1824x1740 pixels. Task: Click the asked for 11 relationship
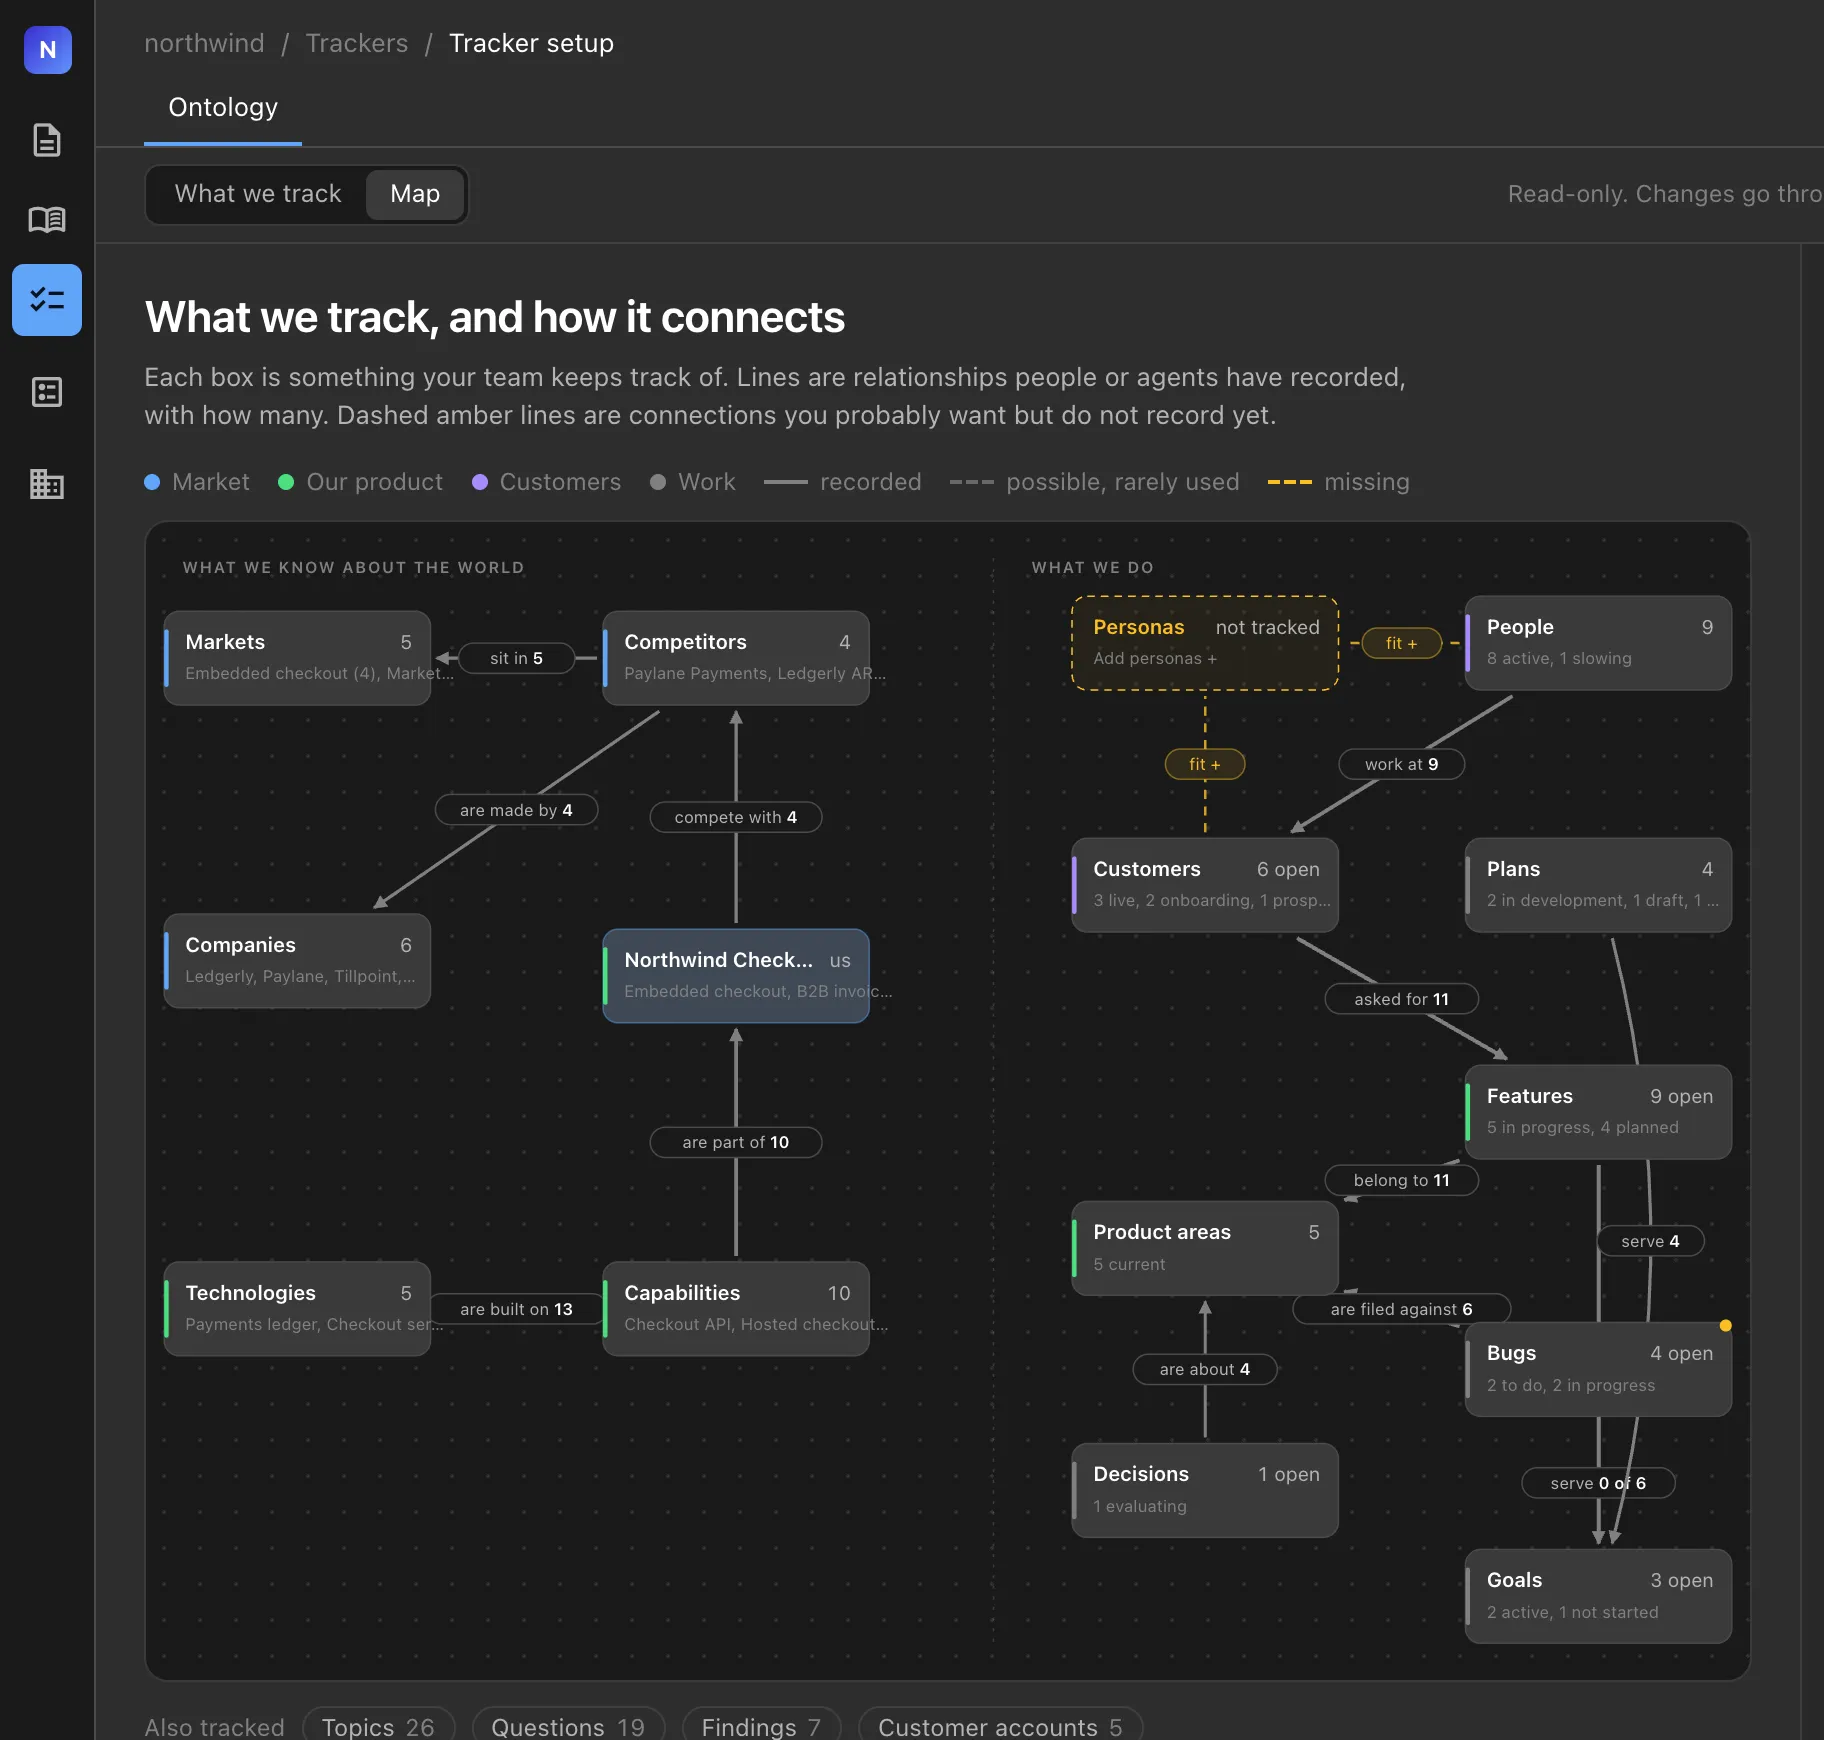point(1401,999)
